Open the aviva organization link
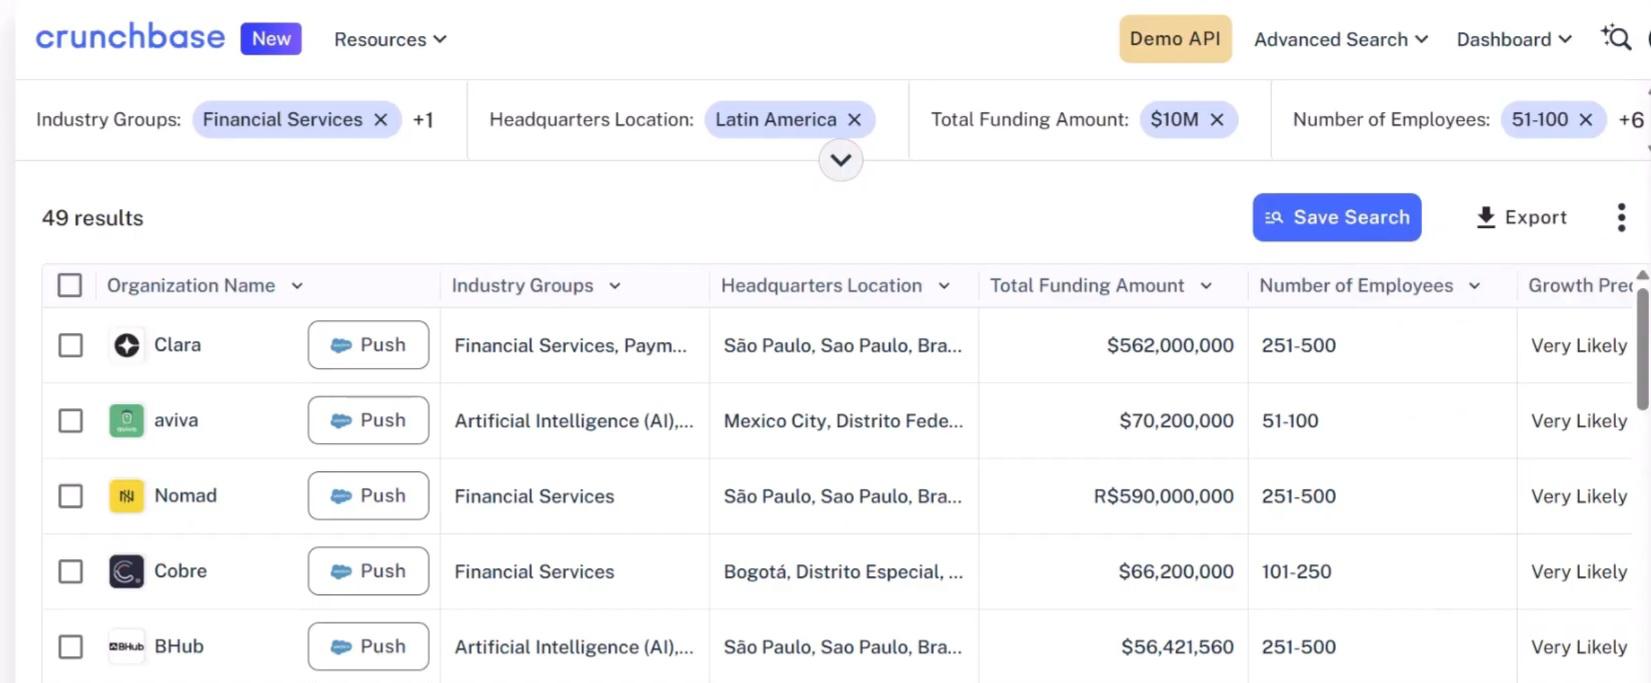The height and width of the screenshot is (683, 1651). pos(176,420)
